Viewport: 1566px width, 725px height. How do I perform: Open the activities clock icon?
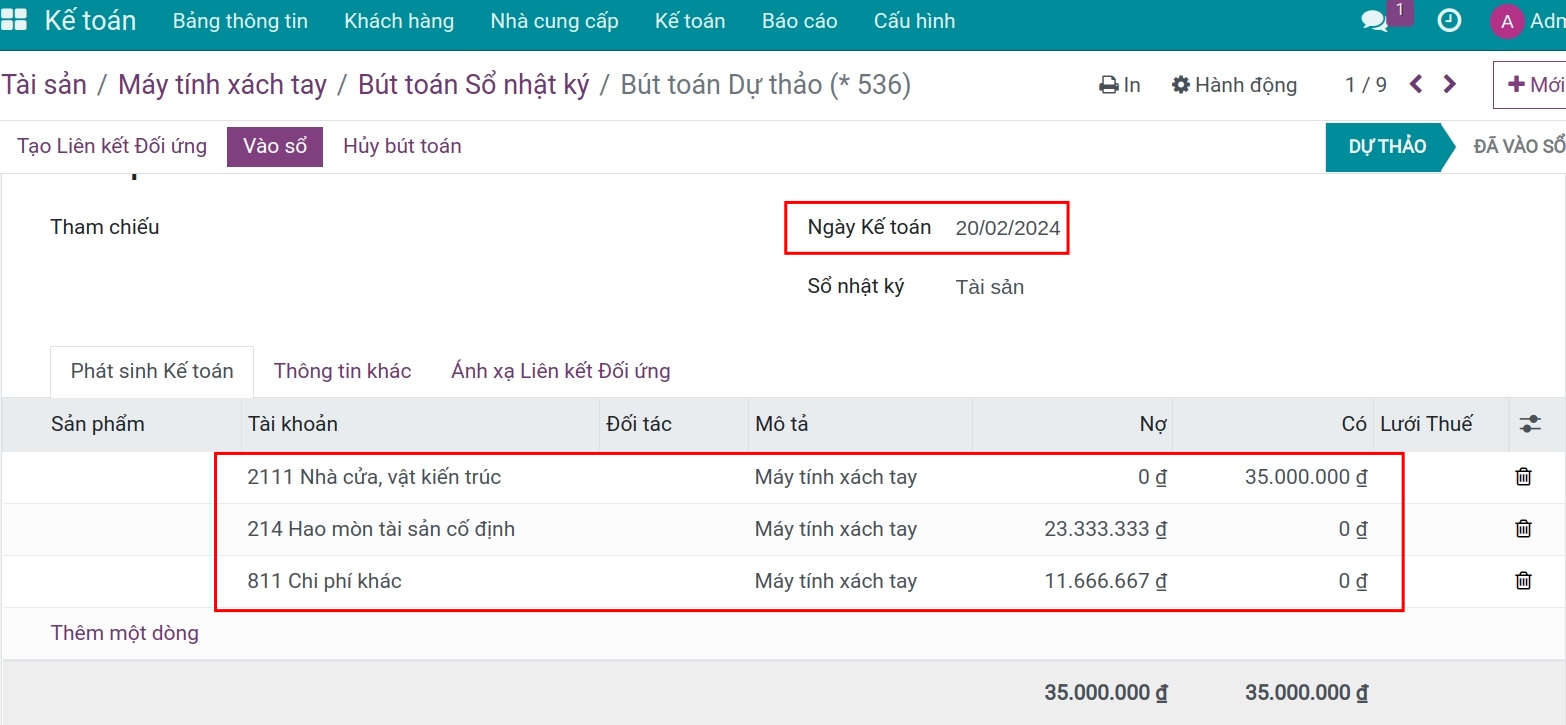[x=1449, y=21]
